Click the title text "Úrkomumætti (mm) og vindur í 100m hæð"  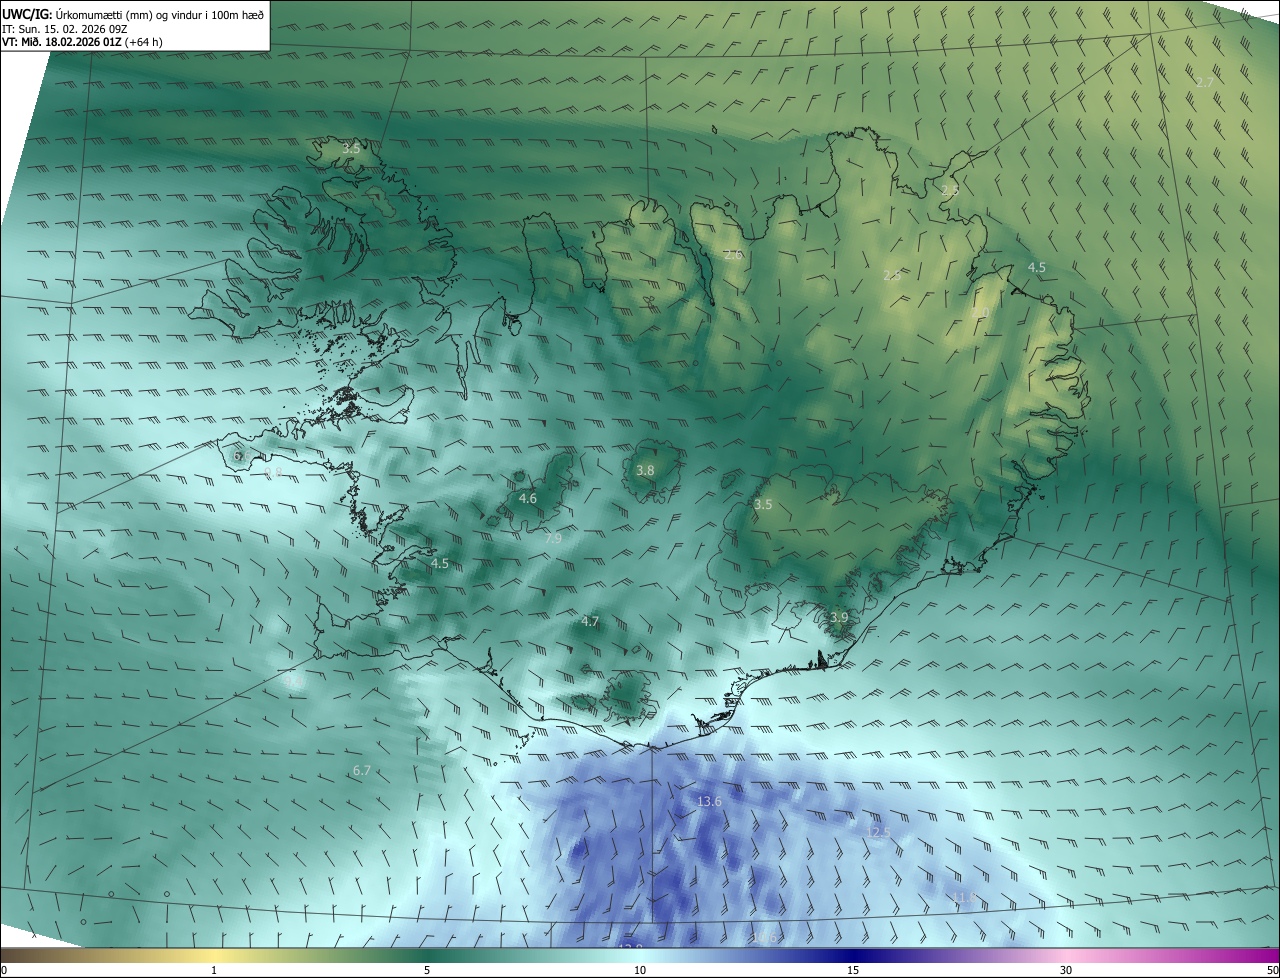[160, 14]
